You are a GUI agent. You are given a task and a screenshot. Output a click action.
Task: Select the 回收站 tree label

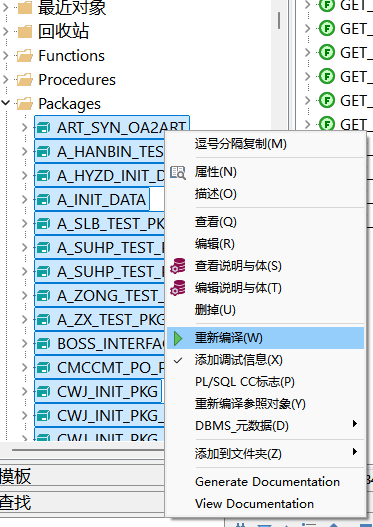64,31
